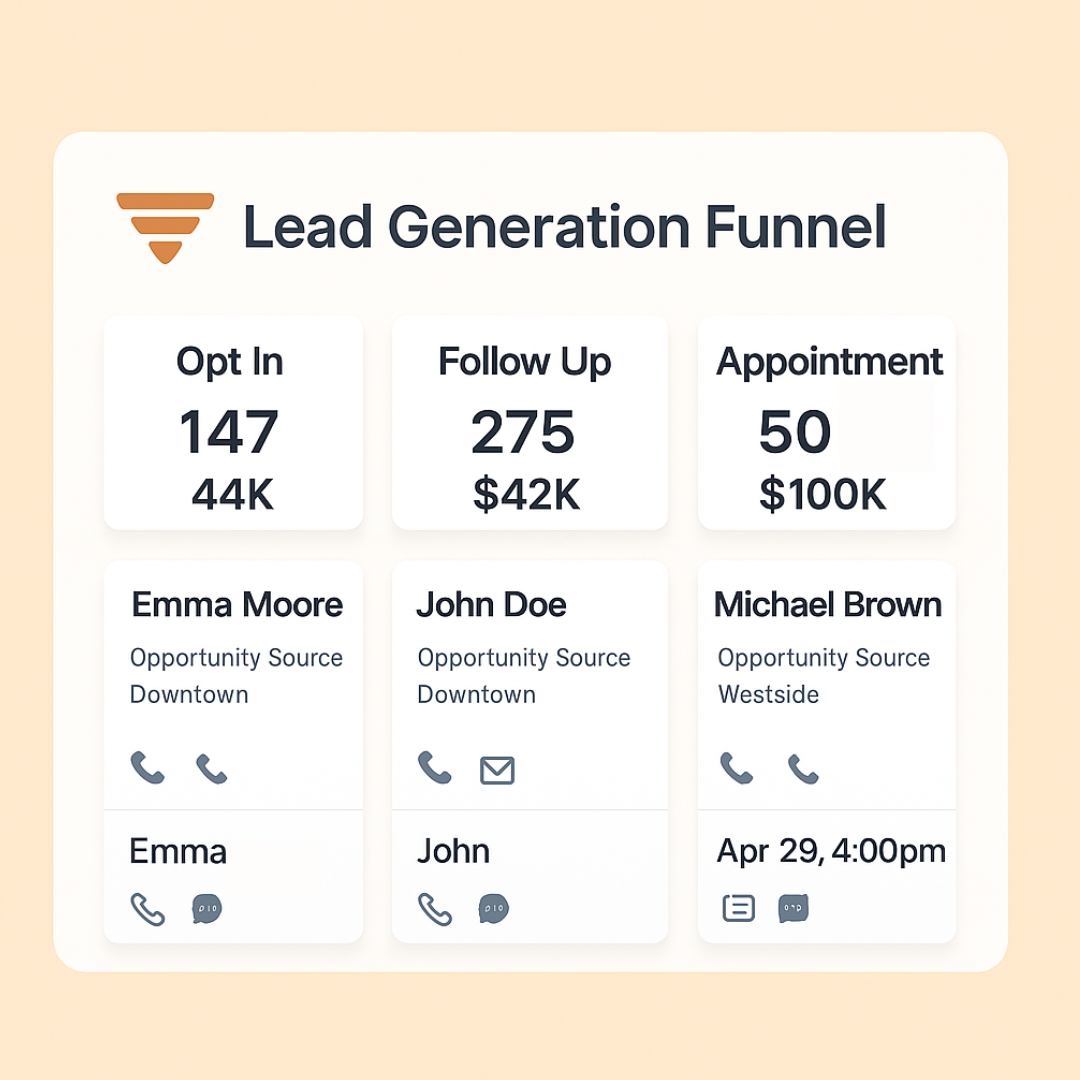The width and height of the screenshot is (1080, 1080).
Task: Click the first phone icon on Michael Brown's card
Action: [x=736, y=768]
